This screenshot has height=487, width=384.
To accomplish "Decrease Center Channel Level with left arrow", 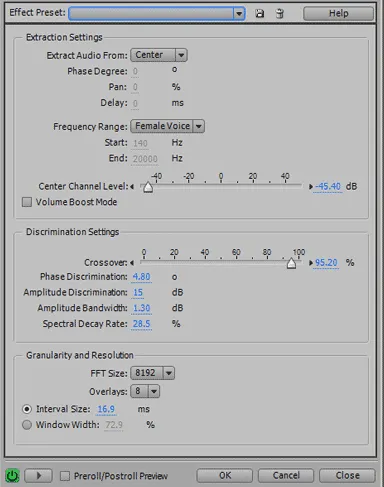I will point(132,187).
